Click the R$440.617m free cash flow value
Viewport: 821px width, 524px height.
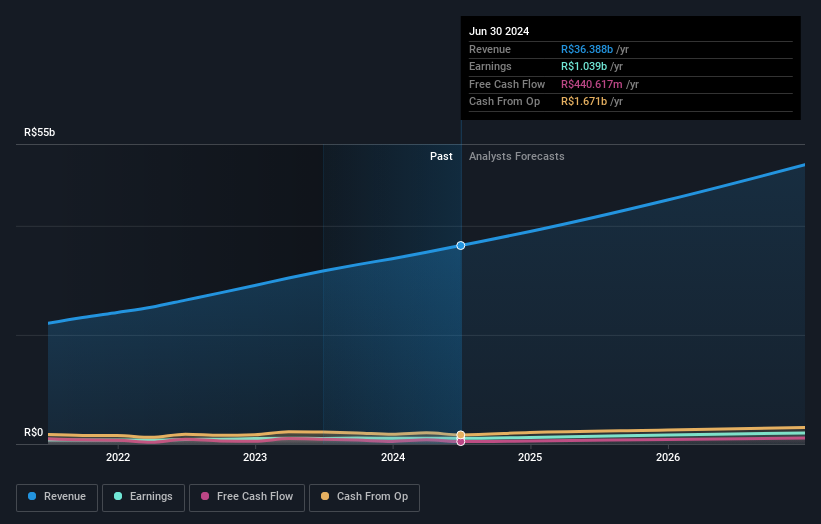[x=592, y=84]
